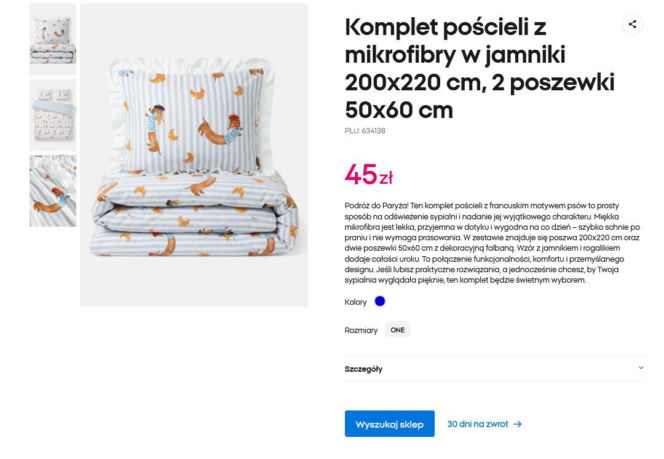View the second thumbnail of the made bed
The height and width of the screenshot is (459, 664).
point(53,114)
